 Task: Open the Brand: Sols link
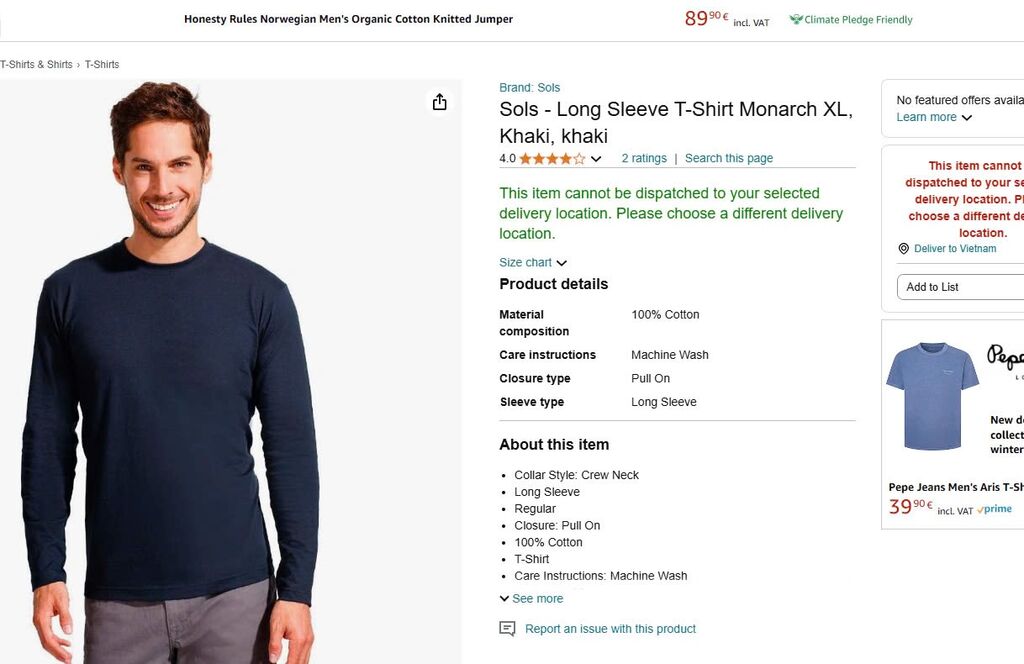click(x=529, y=88)
